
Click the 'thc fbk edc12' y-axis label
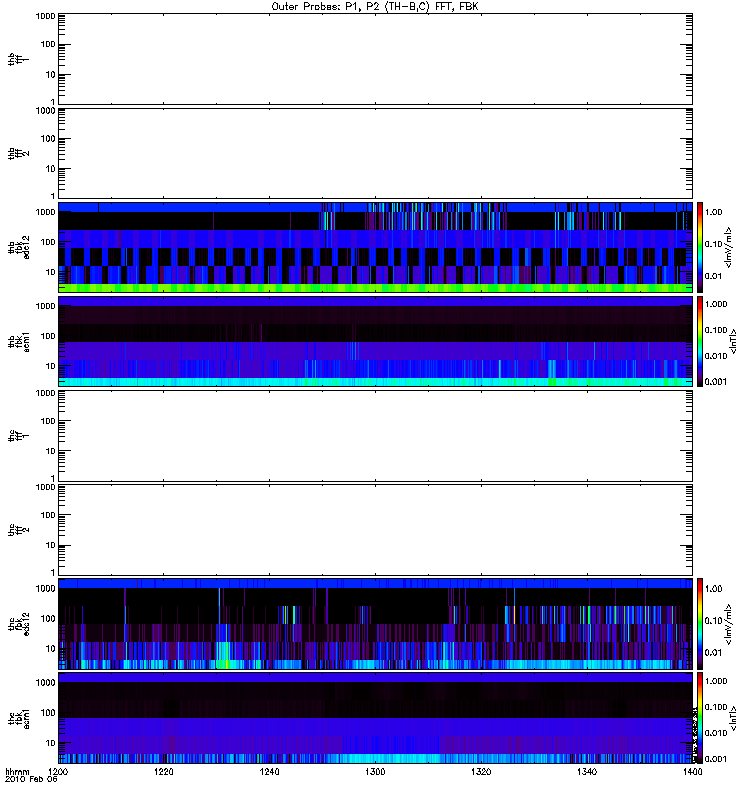coord(19,624)
